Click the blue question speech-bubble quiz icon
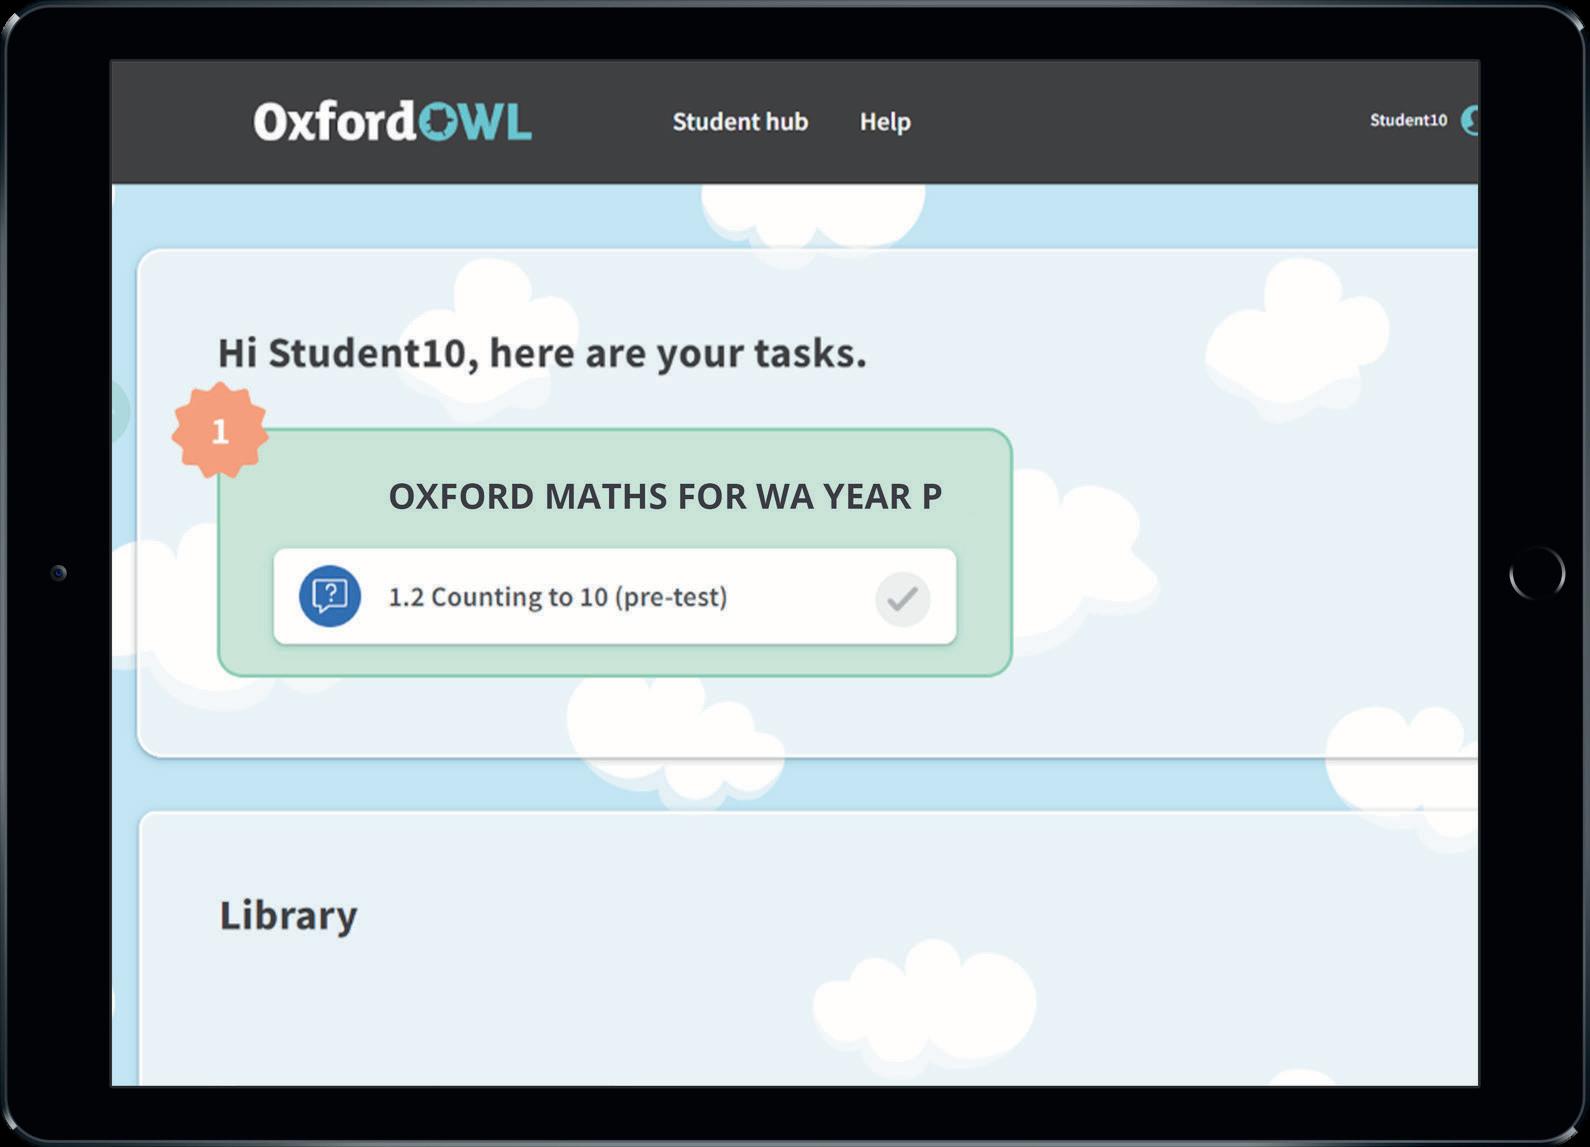1590x1147 pixels. 330,596
